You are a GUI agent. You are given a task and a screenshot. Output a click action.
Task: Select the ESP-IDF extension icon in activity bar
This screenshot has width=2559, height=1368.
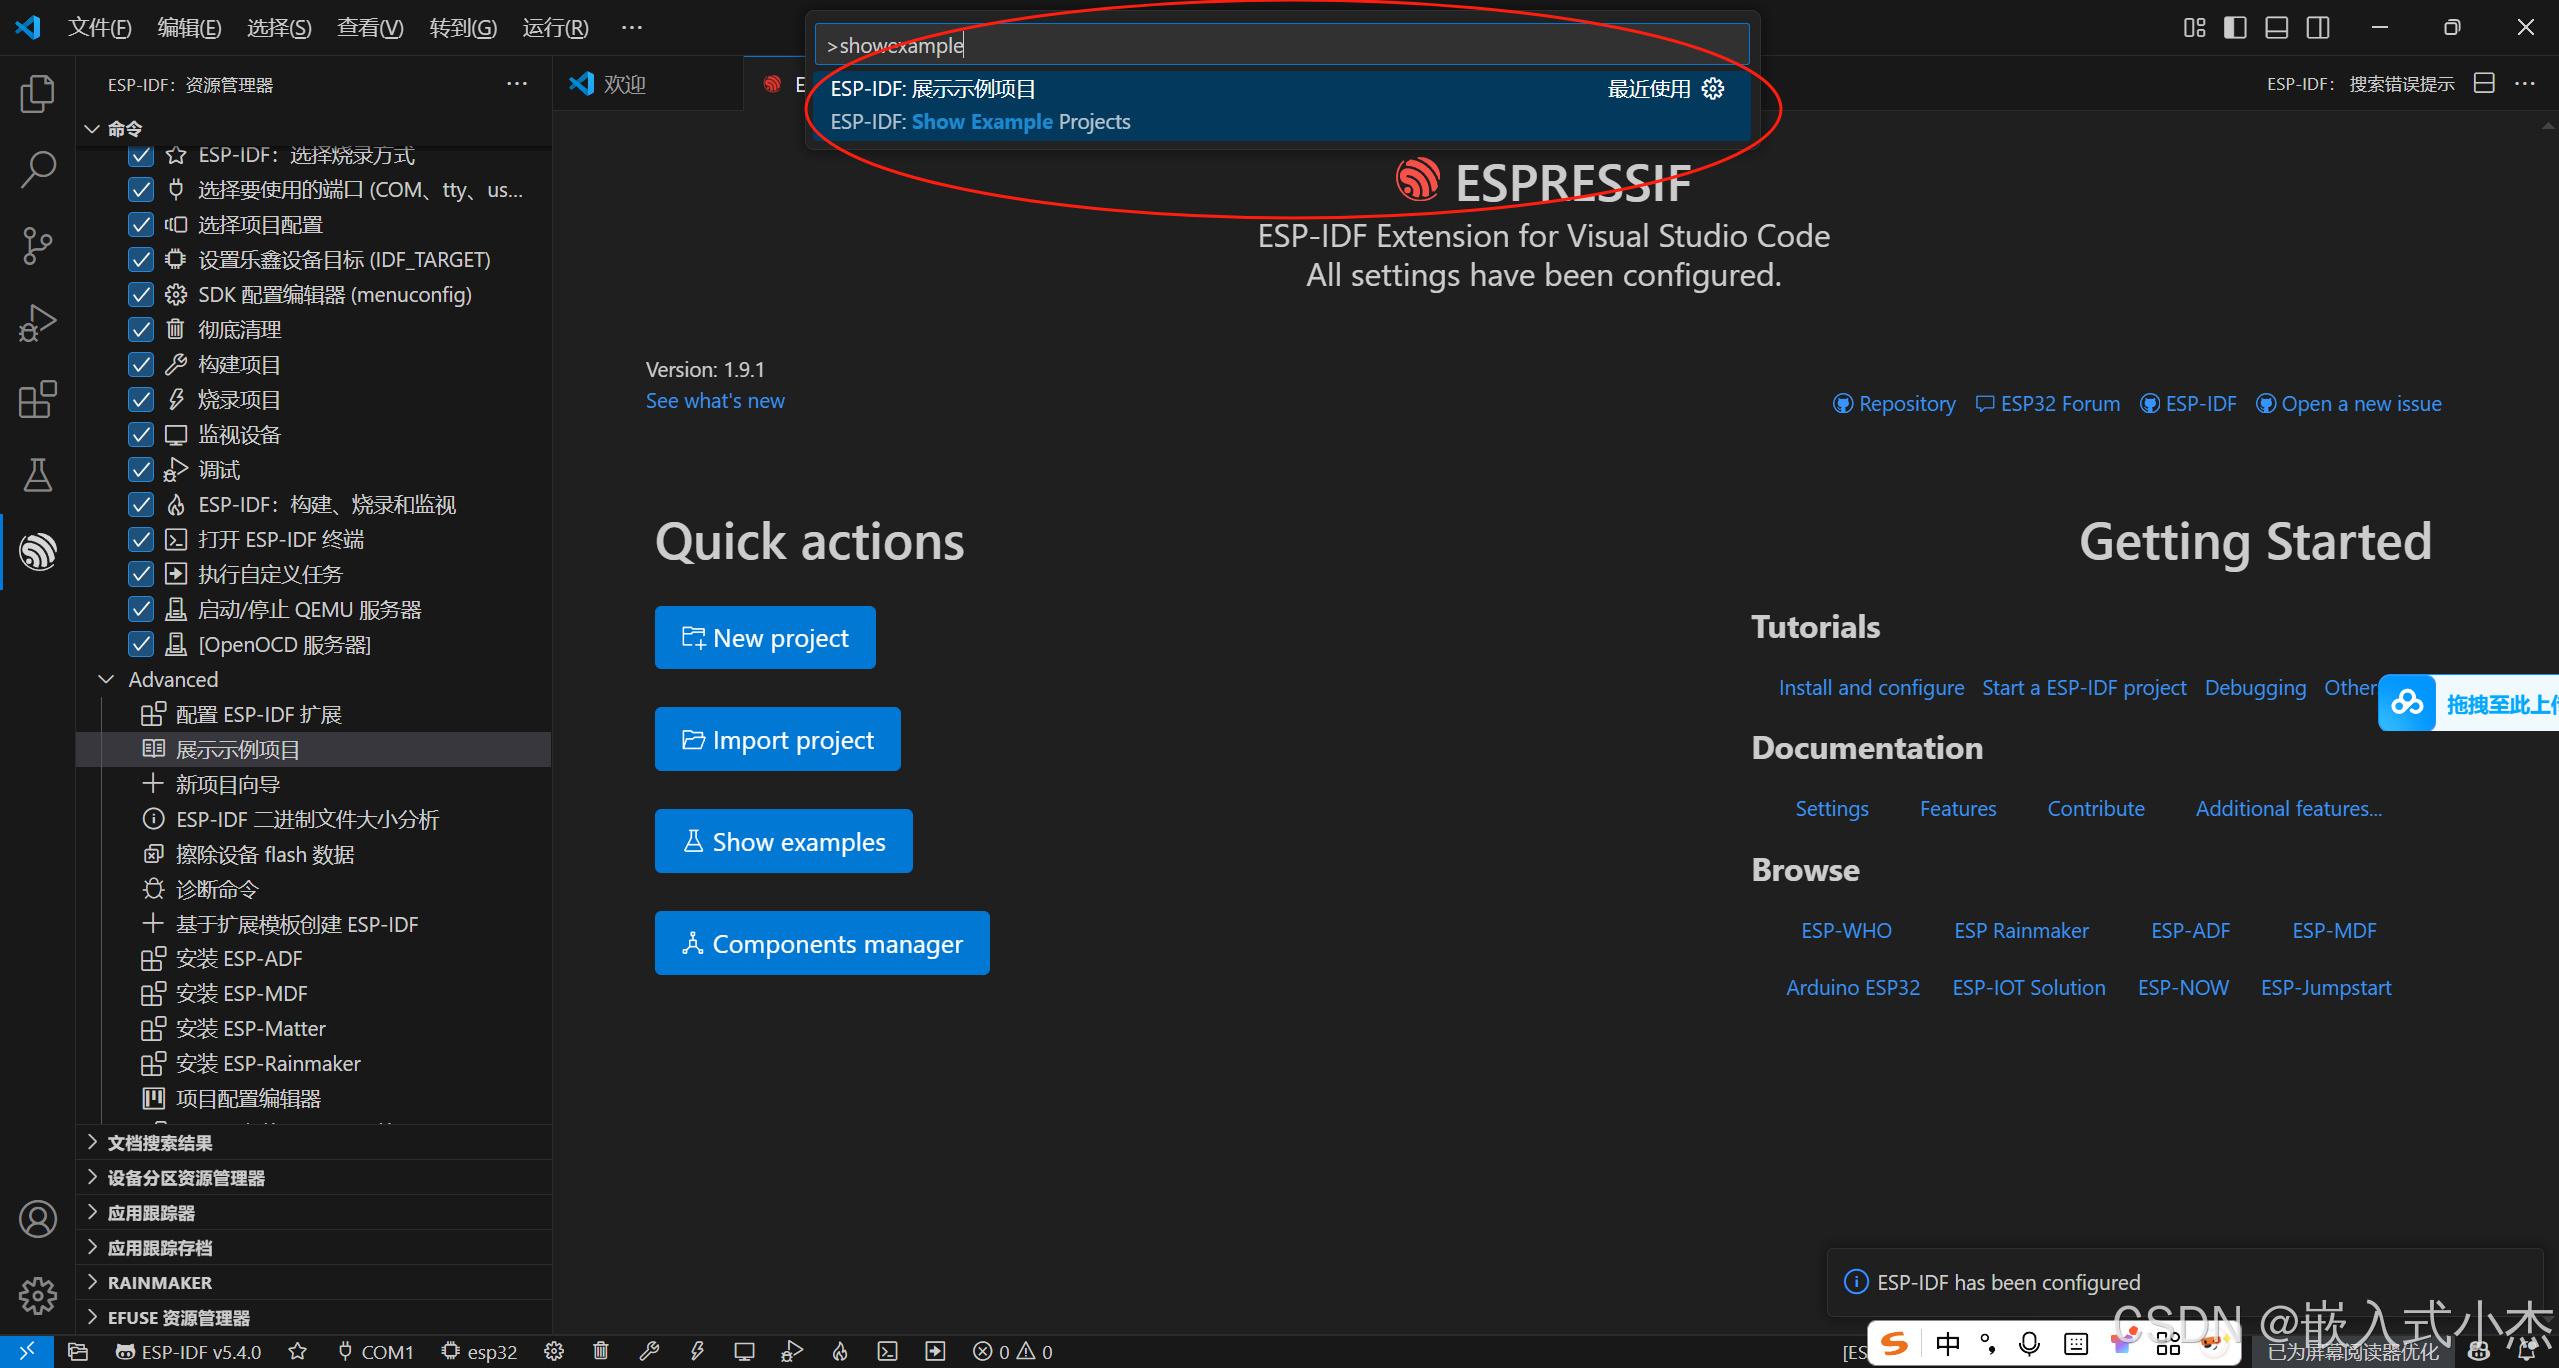tap(37, 551)
